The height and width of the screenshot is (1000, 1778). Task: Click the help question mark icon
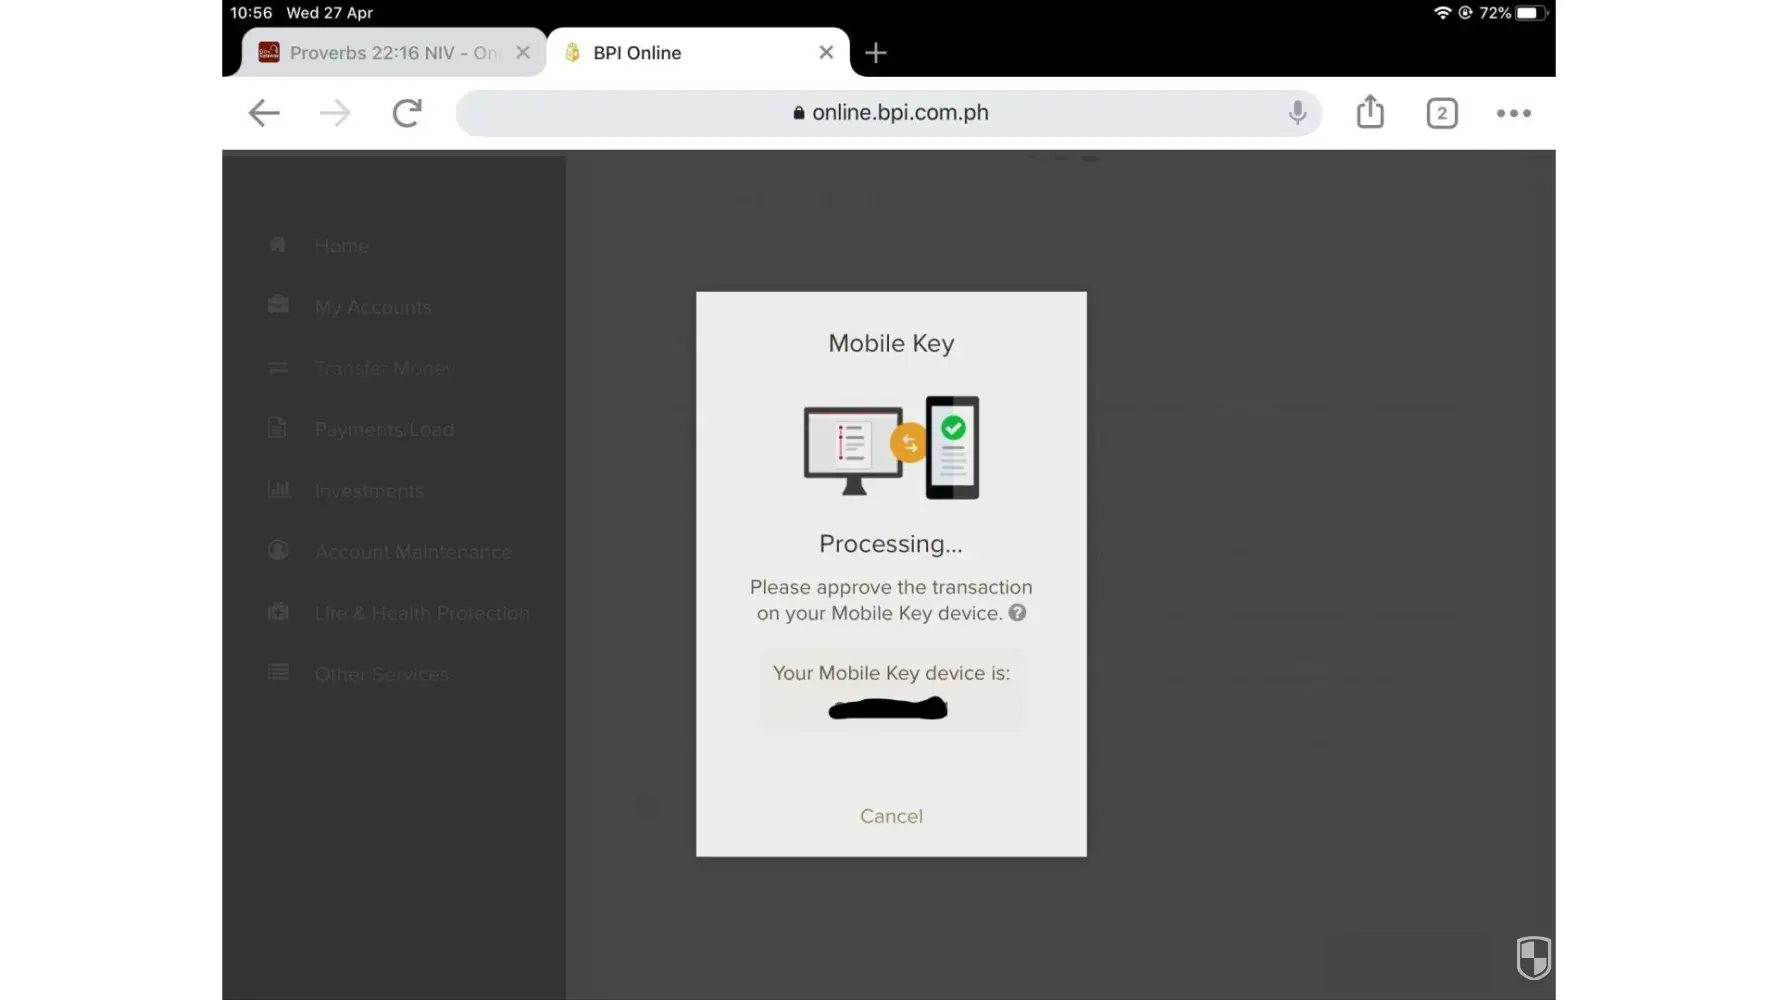(1017, 613)
